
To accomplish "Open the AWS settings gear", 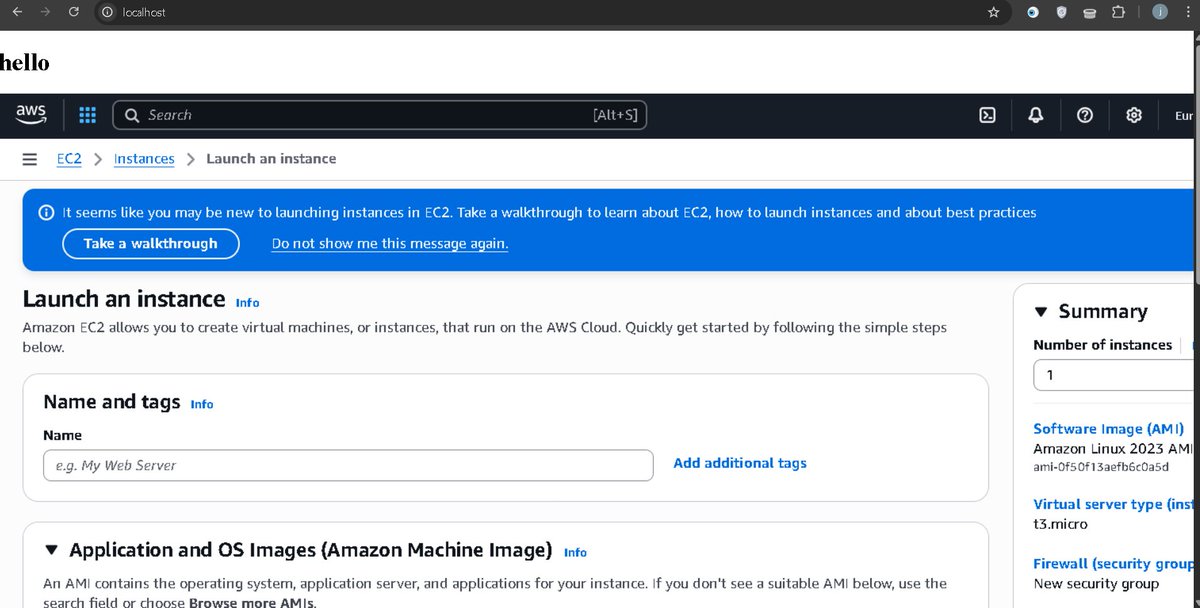I will click(1134, 115).
